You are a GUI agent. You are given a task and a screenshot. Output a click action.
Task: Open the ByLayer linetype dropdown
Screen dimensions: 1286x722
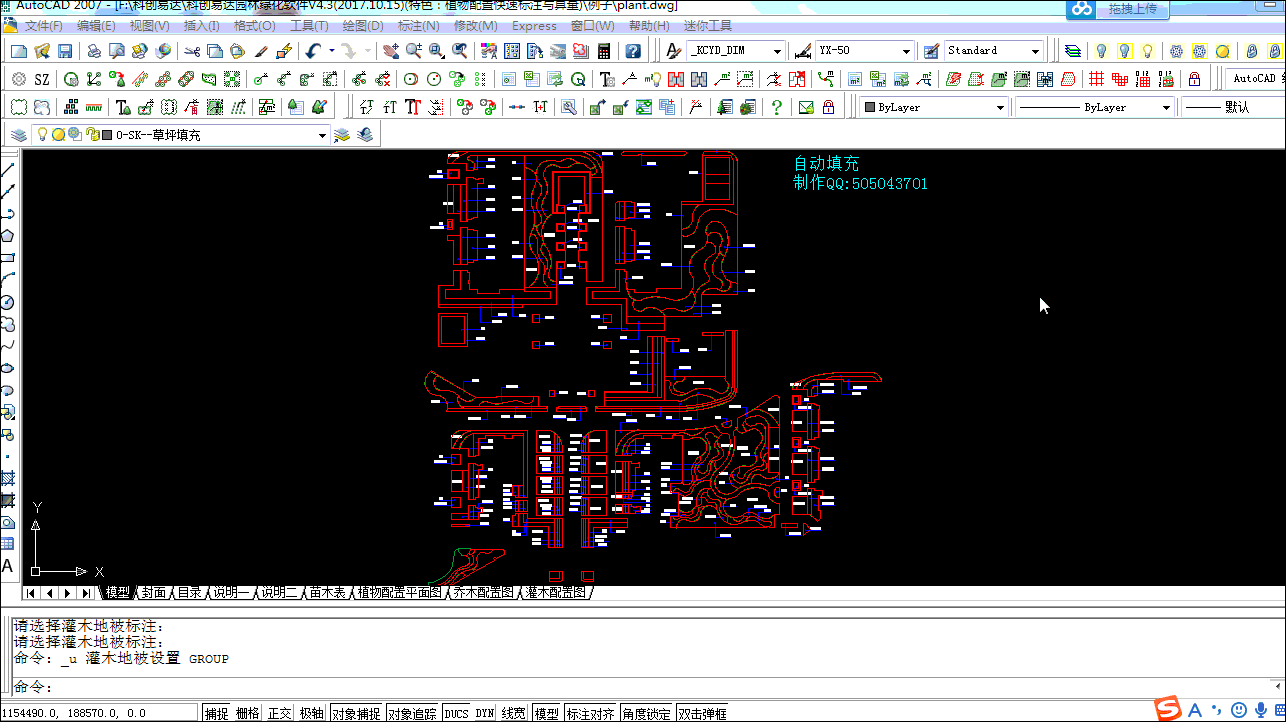tap(1095, 107)
